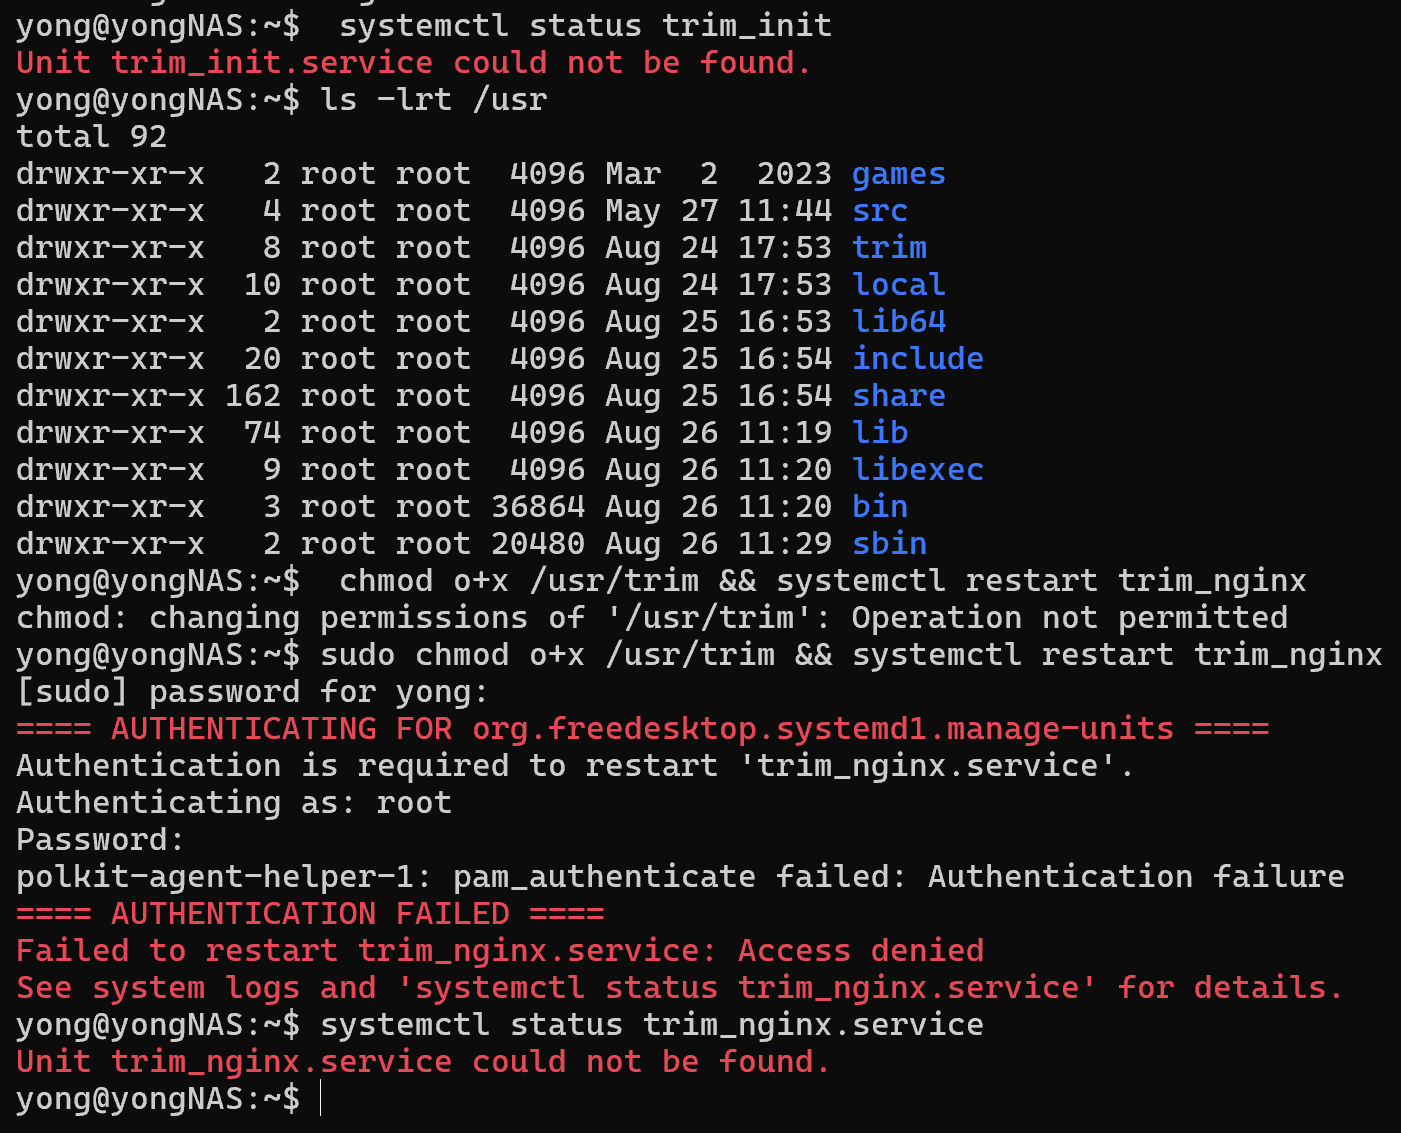Click the include directory name
Viewport: 1401px width, 1133px height.
click(917, 359)
